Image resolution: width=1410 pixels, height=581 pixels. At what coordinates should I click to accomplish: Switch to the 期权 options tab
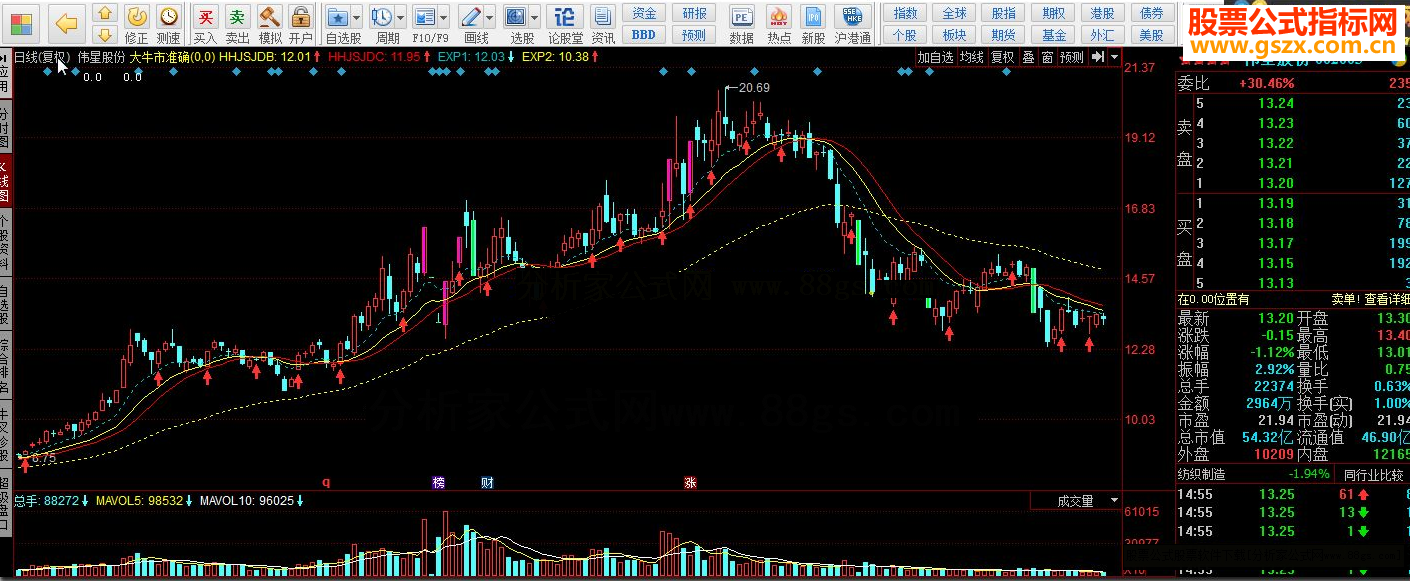tap(1054, 13)
